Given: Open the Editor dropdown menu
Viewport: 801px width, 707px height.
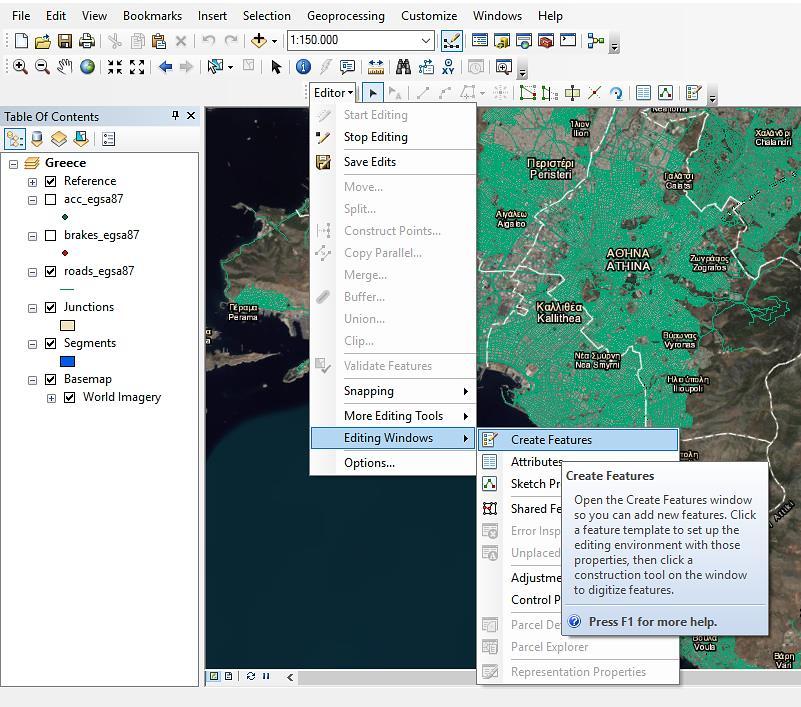Looking at the screenshot, I should [334, 93].
